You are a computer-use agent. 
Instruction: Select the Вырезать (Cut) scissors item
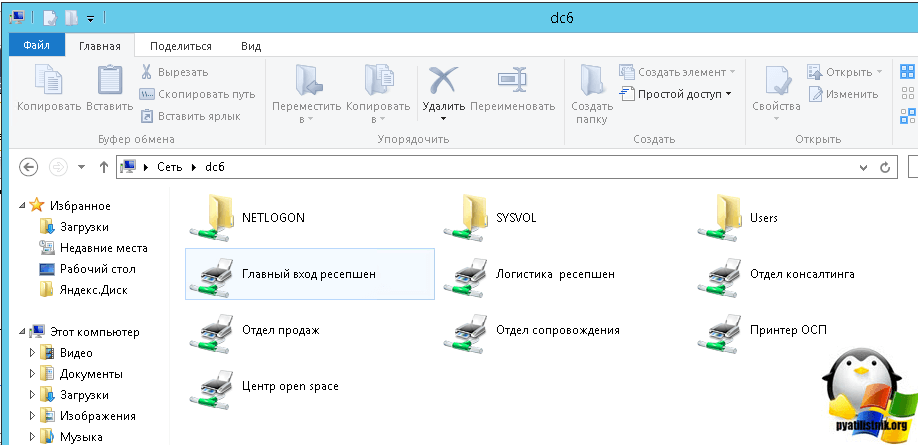(x=174, y=72)
